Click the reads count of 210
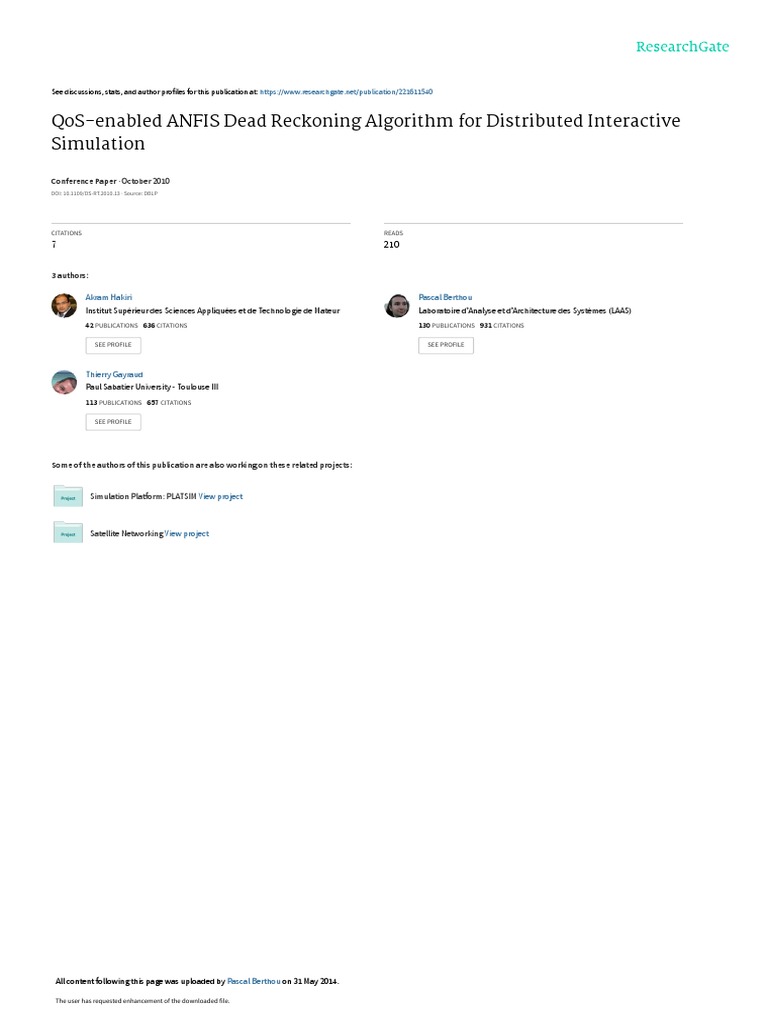This screenshot has width=768, height=1024. (x=391, y=244)
